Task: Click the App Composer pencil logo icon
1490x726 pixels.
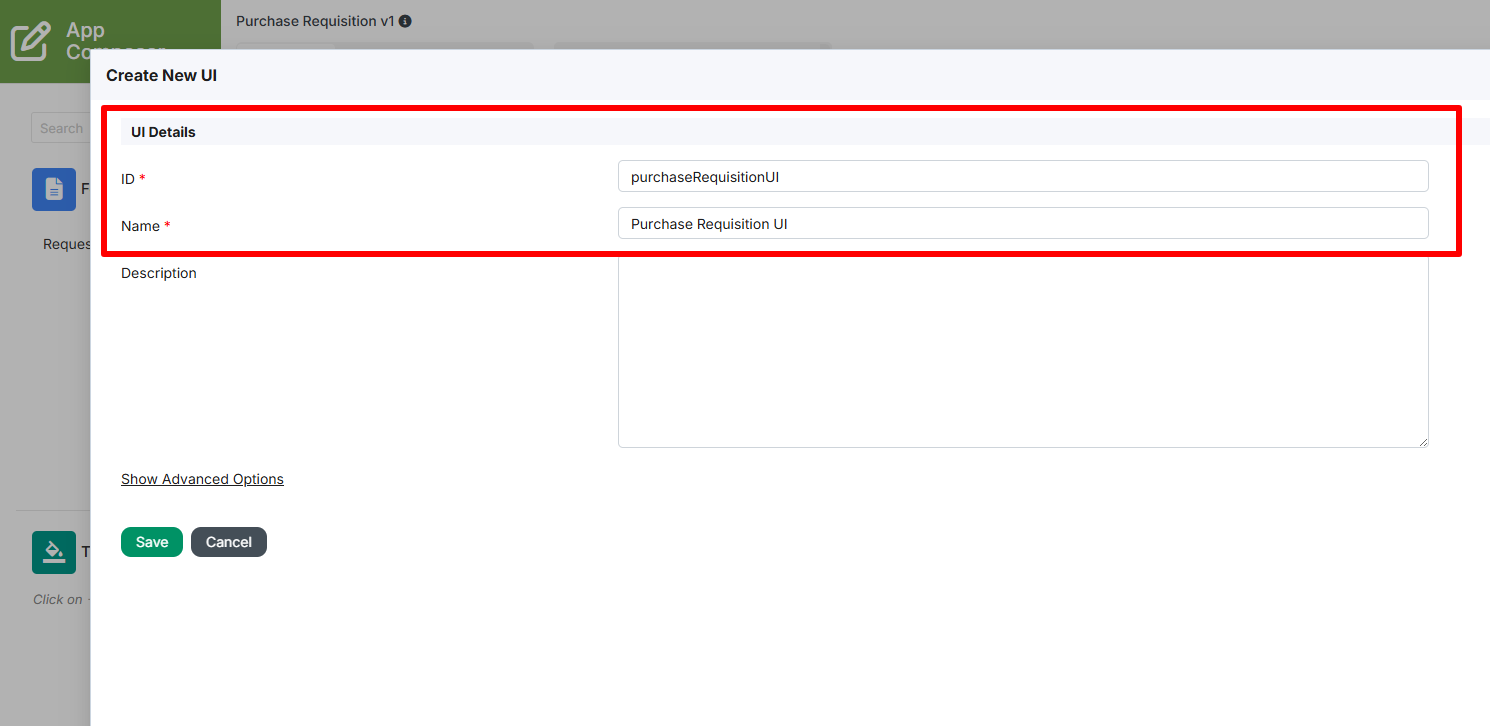Action: point(30,40)
